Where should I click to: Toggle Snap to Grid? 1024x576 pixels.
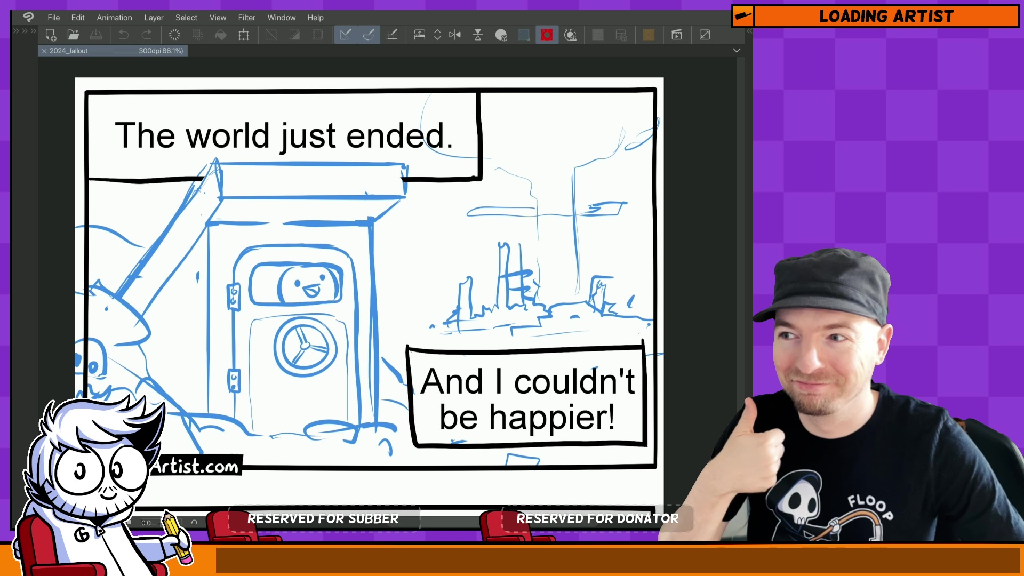click(x=392, y=35)
